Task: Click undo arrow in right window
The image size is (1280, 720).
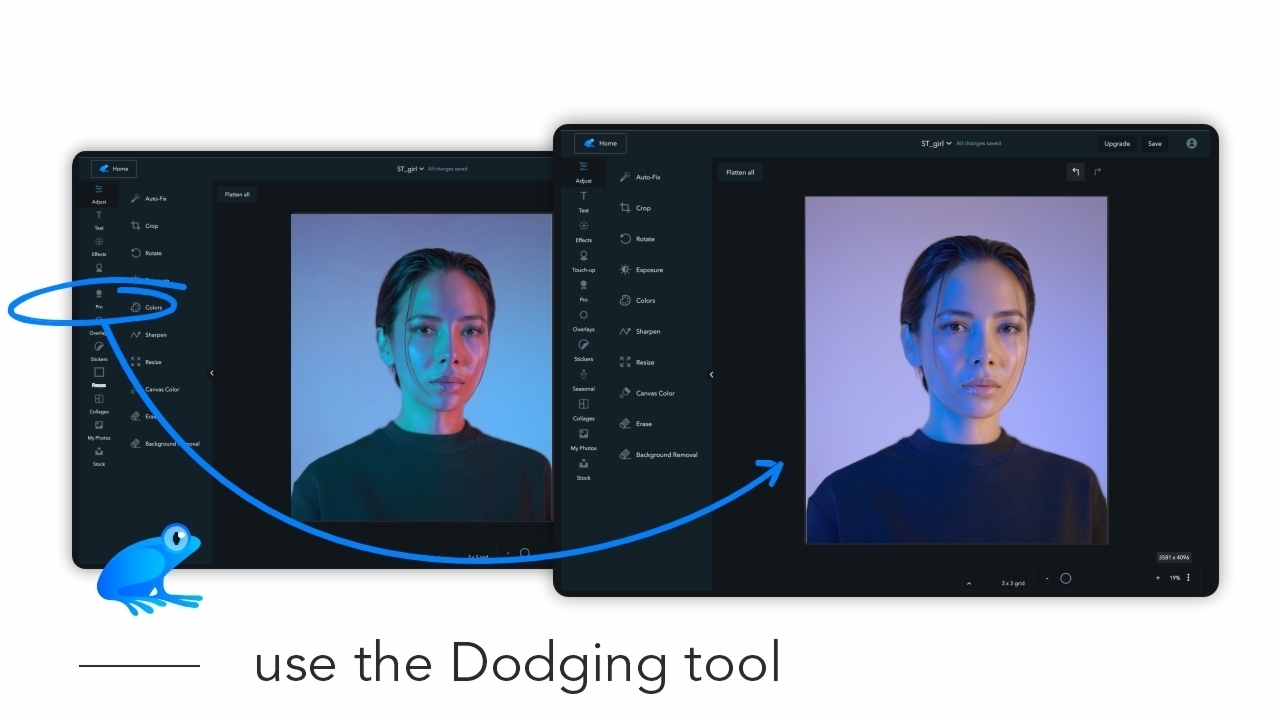Action: (x=1076, y=172)
